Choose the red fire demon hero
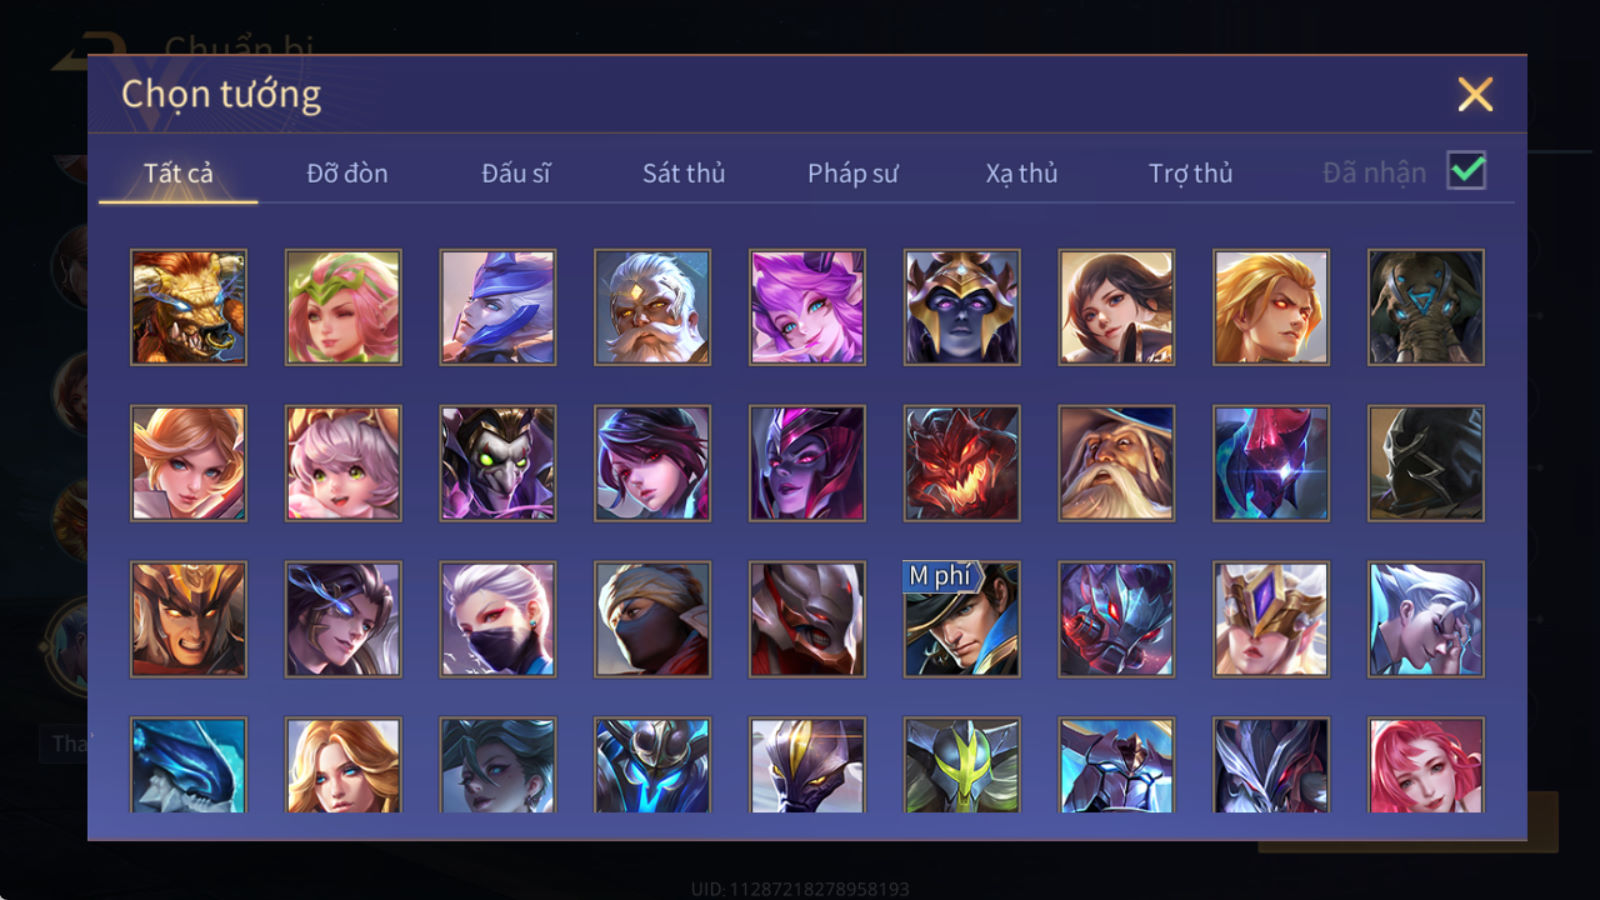Image resolution: width=1600 pixels, height=900 pixels. (962, 463)
